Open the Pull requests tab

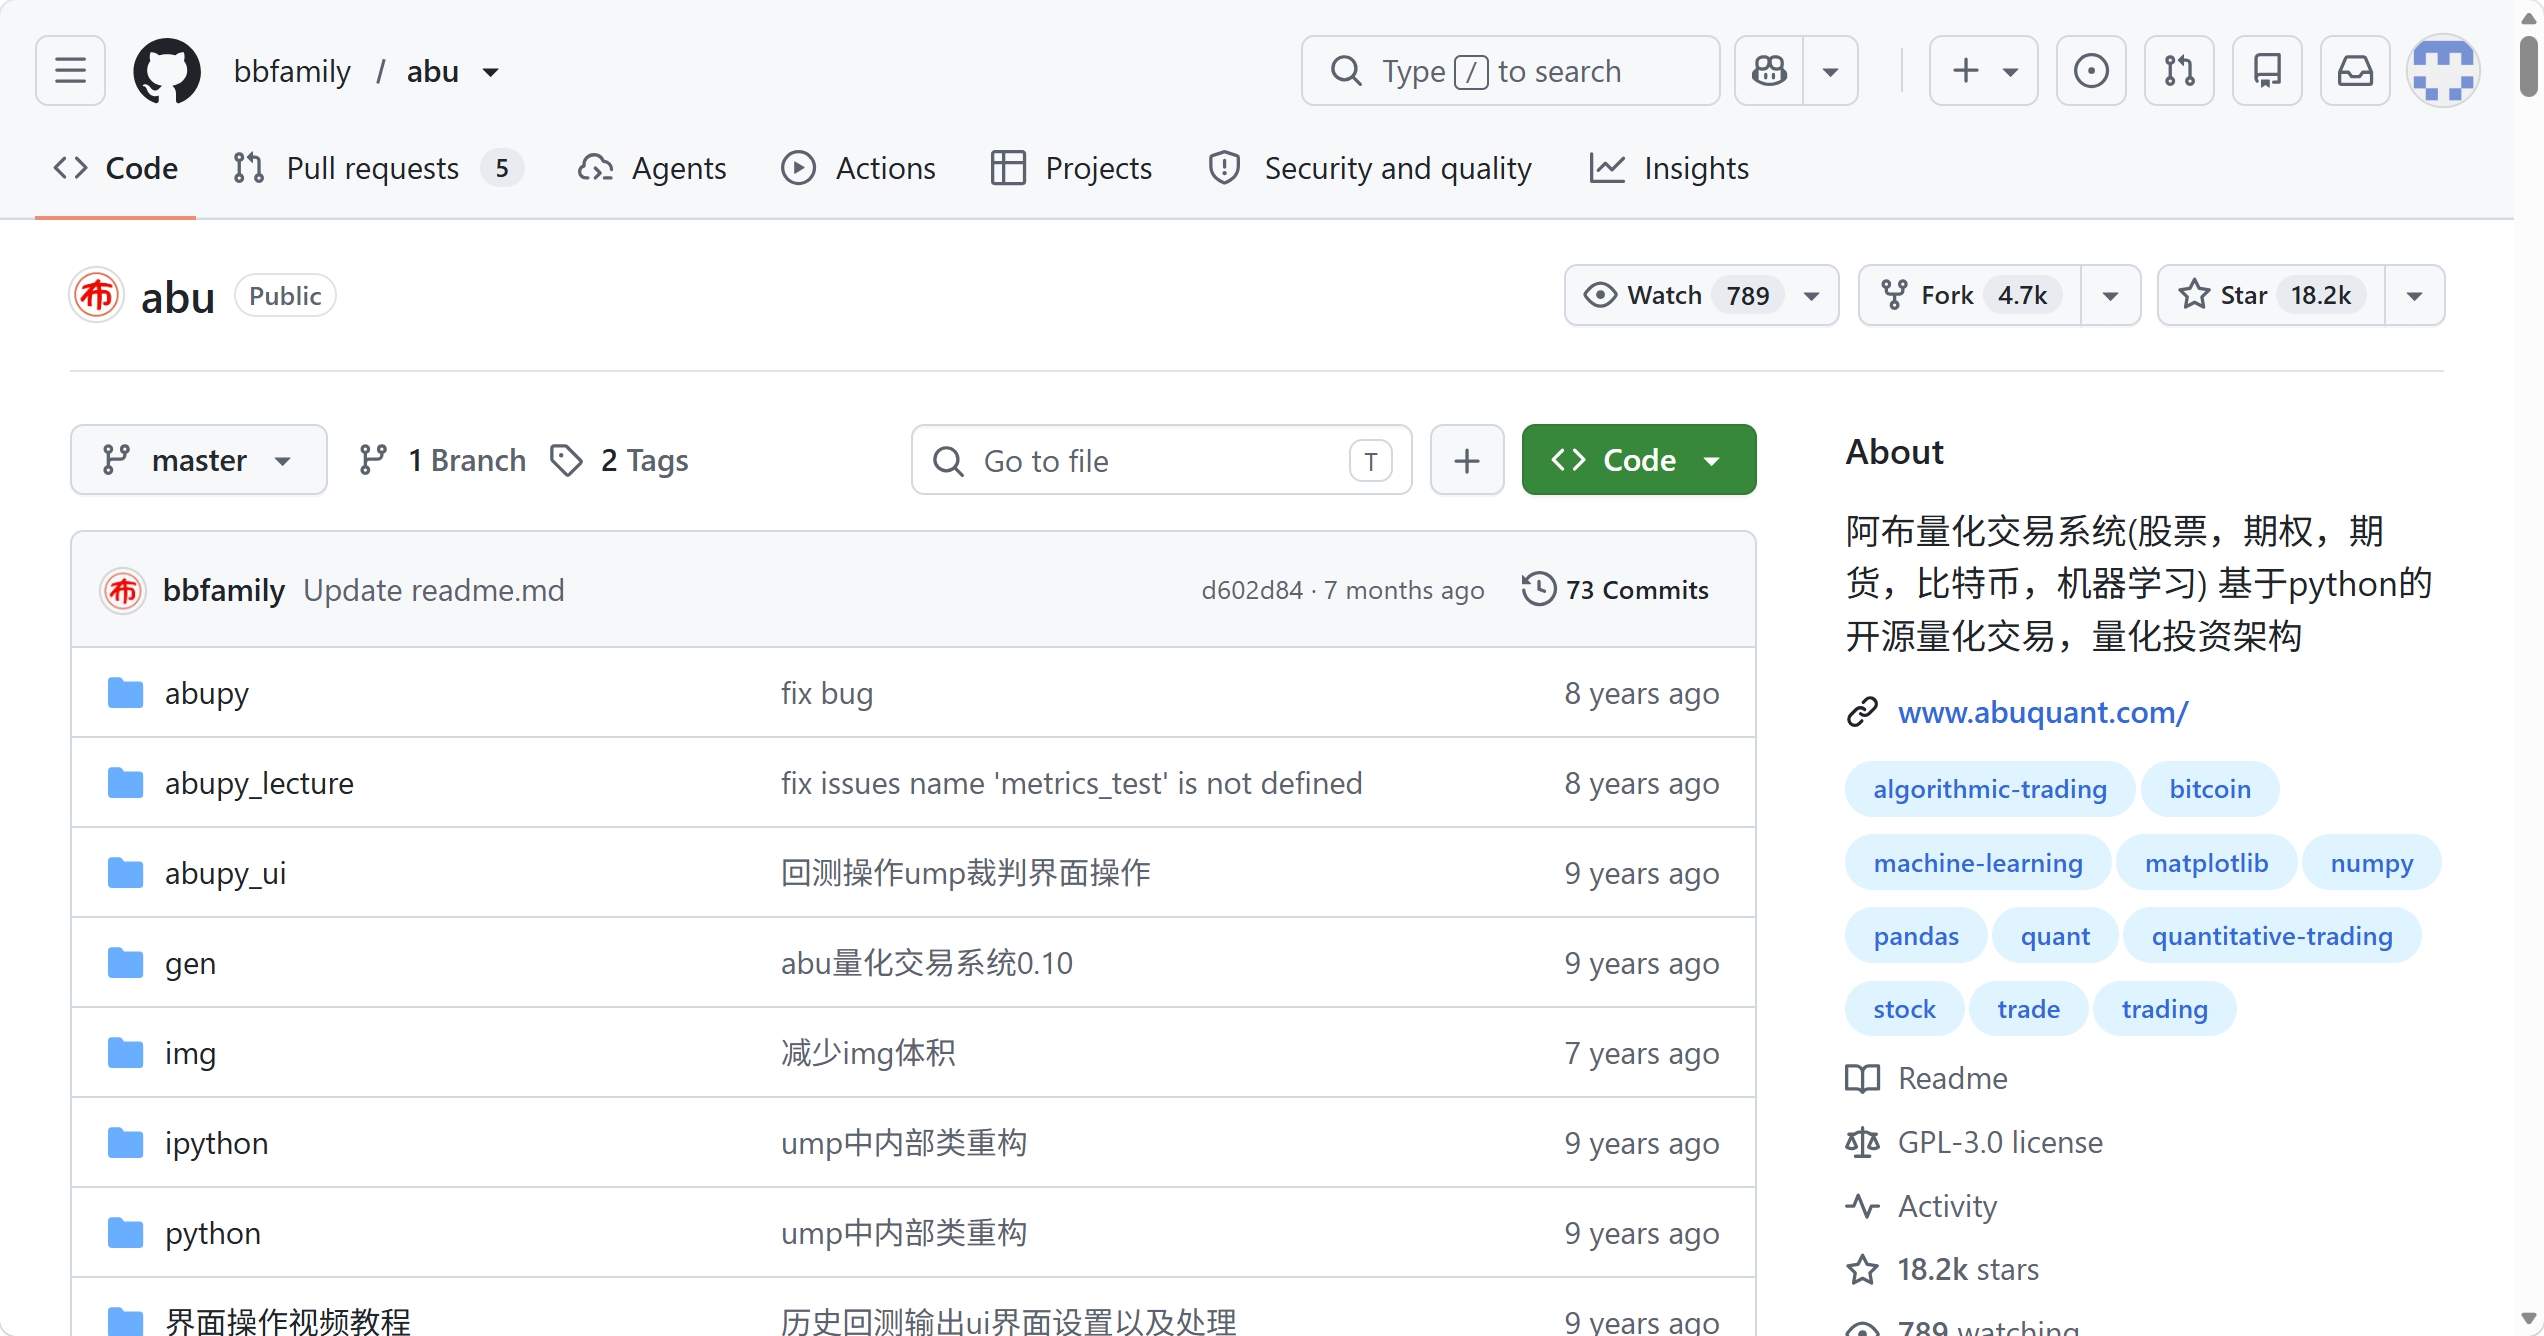377,169
